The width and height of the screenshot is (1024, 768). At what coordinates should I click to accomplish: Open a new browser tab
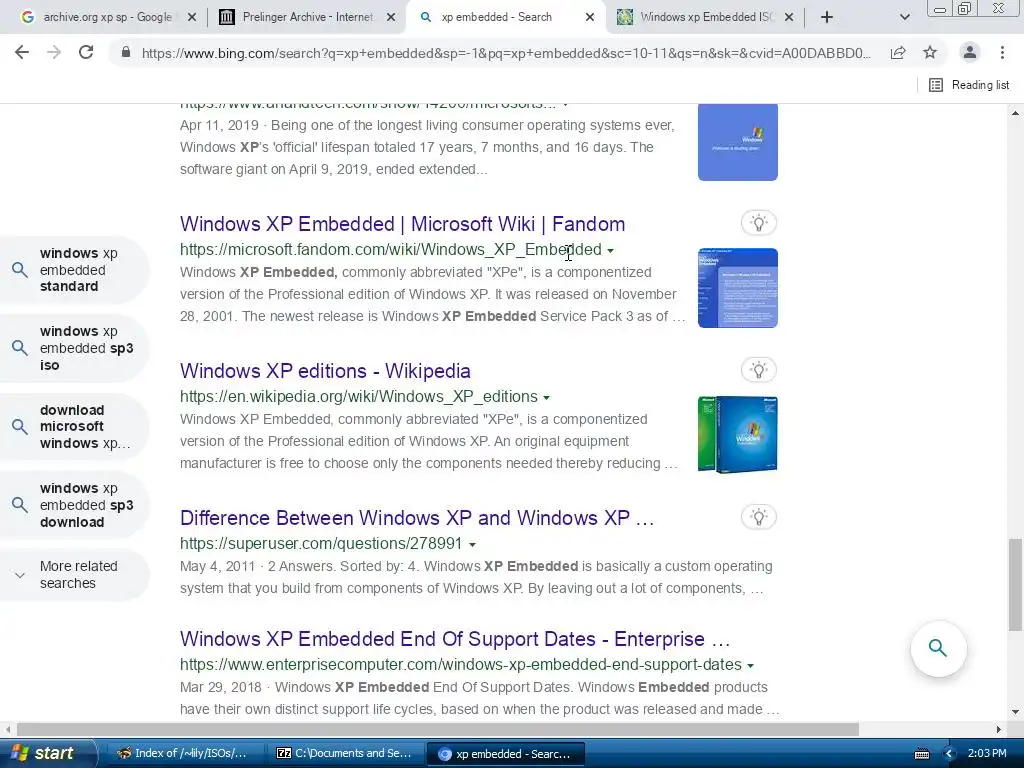[x=827, y=18]
